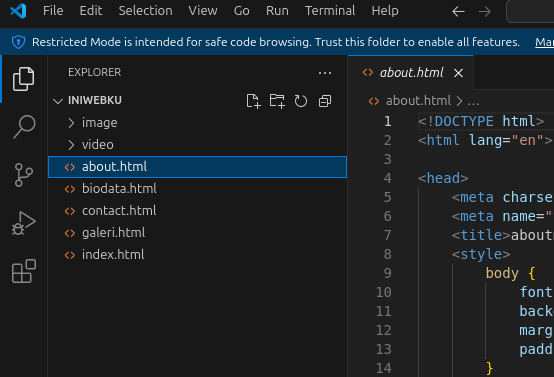Viewport: 554px width, 377px height.
Task: Refresh the Explorer file list
Action: pos(301,101)
